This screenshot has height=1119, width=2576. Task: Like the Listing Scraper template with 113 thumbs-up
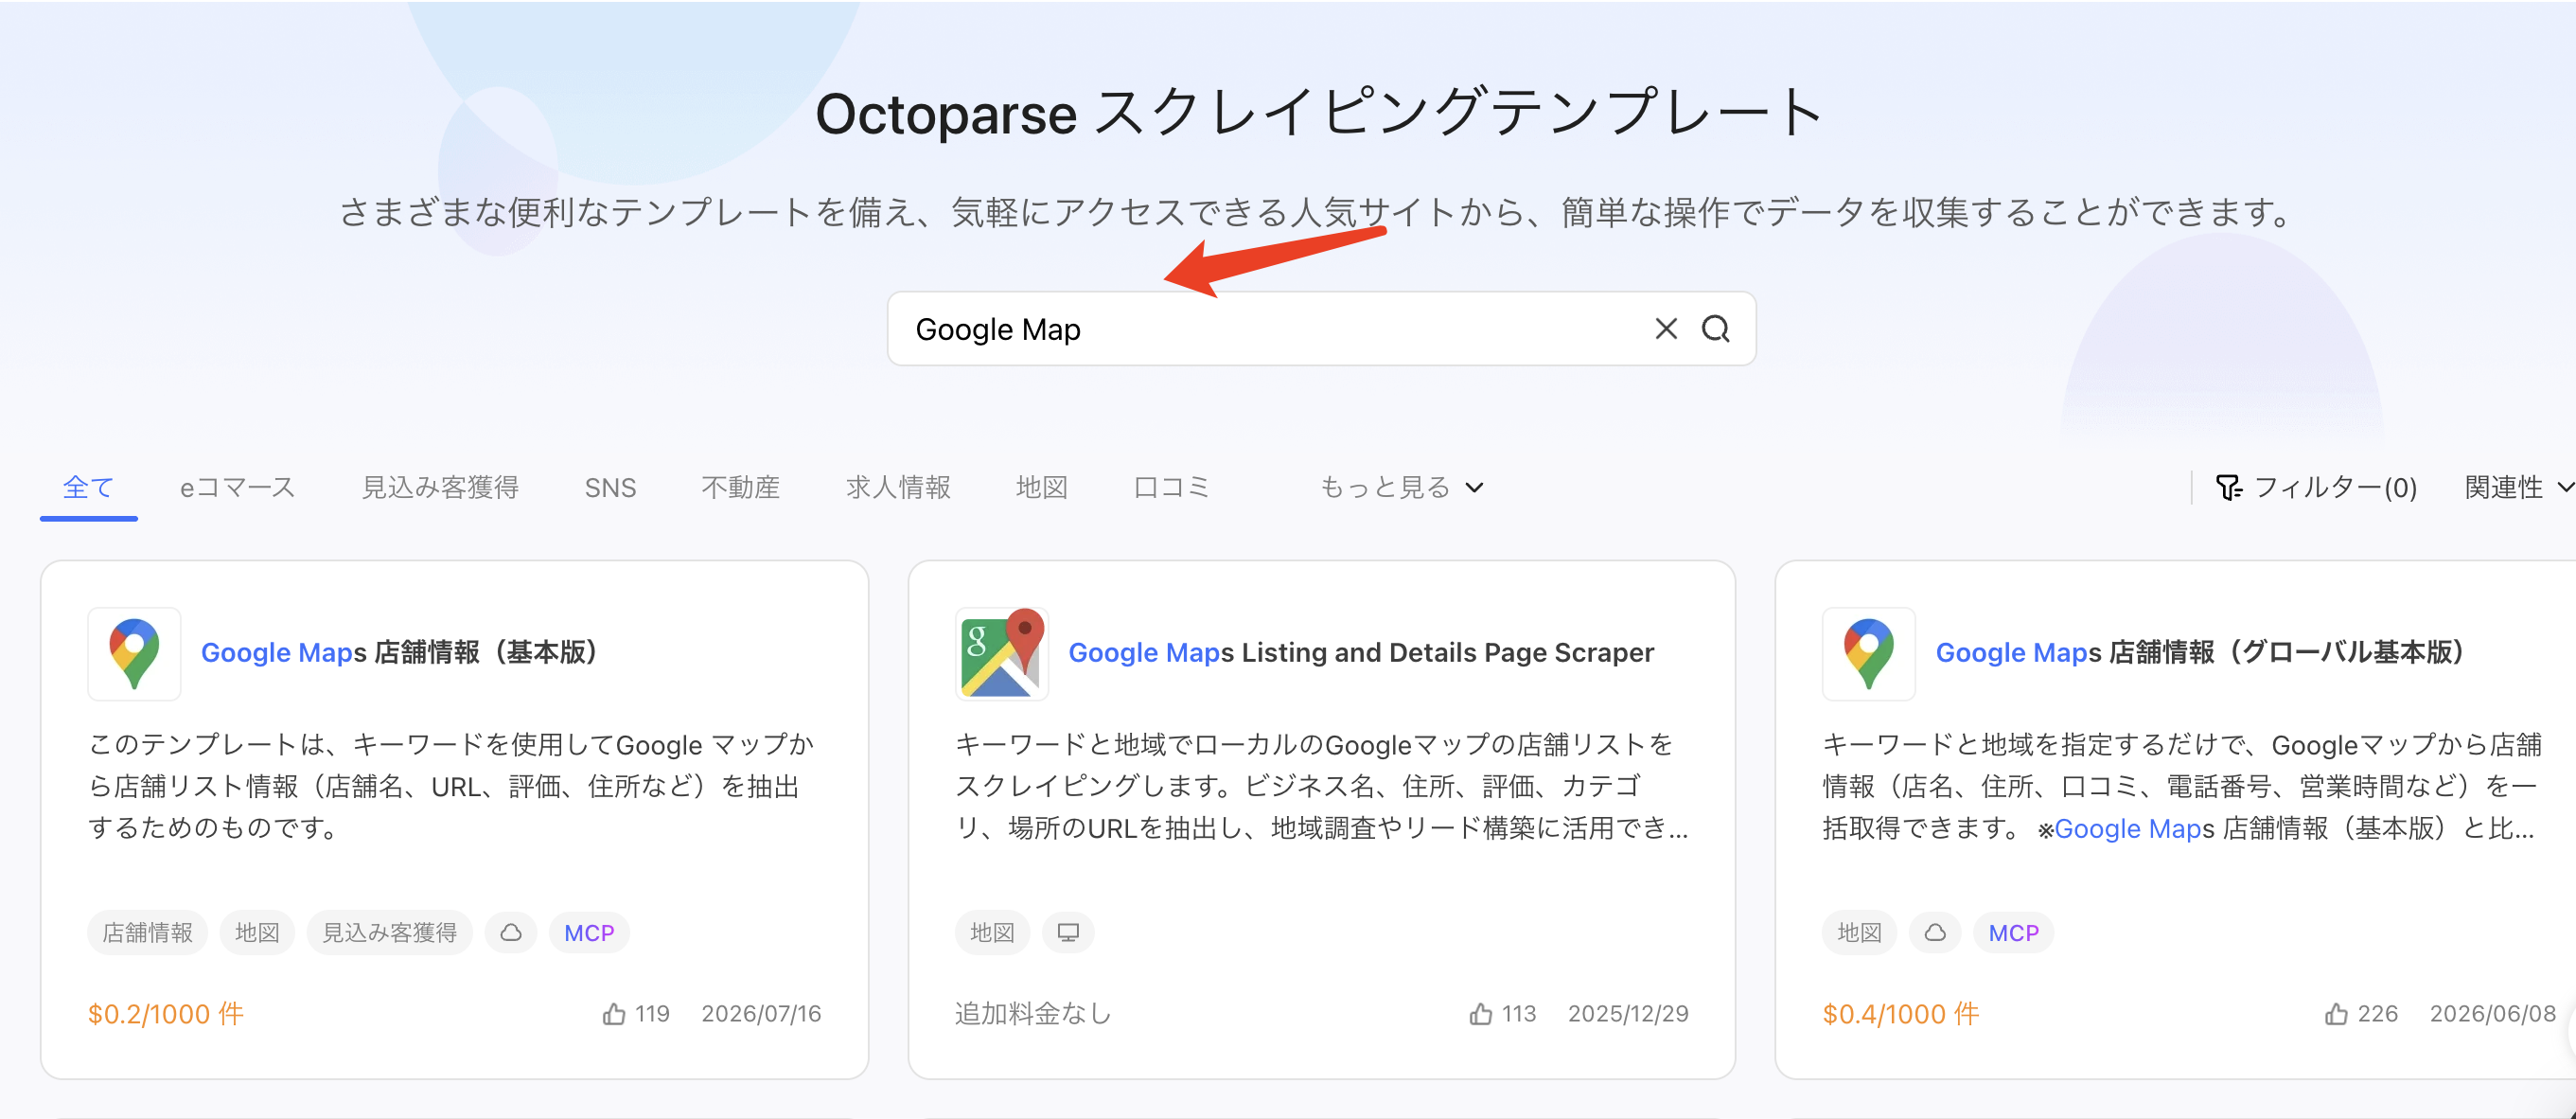tap(1481, 1014)
